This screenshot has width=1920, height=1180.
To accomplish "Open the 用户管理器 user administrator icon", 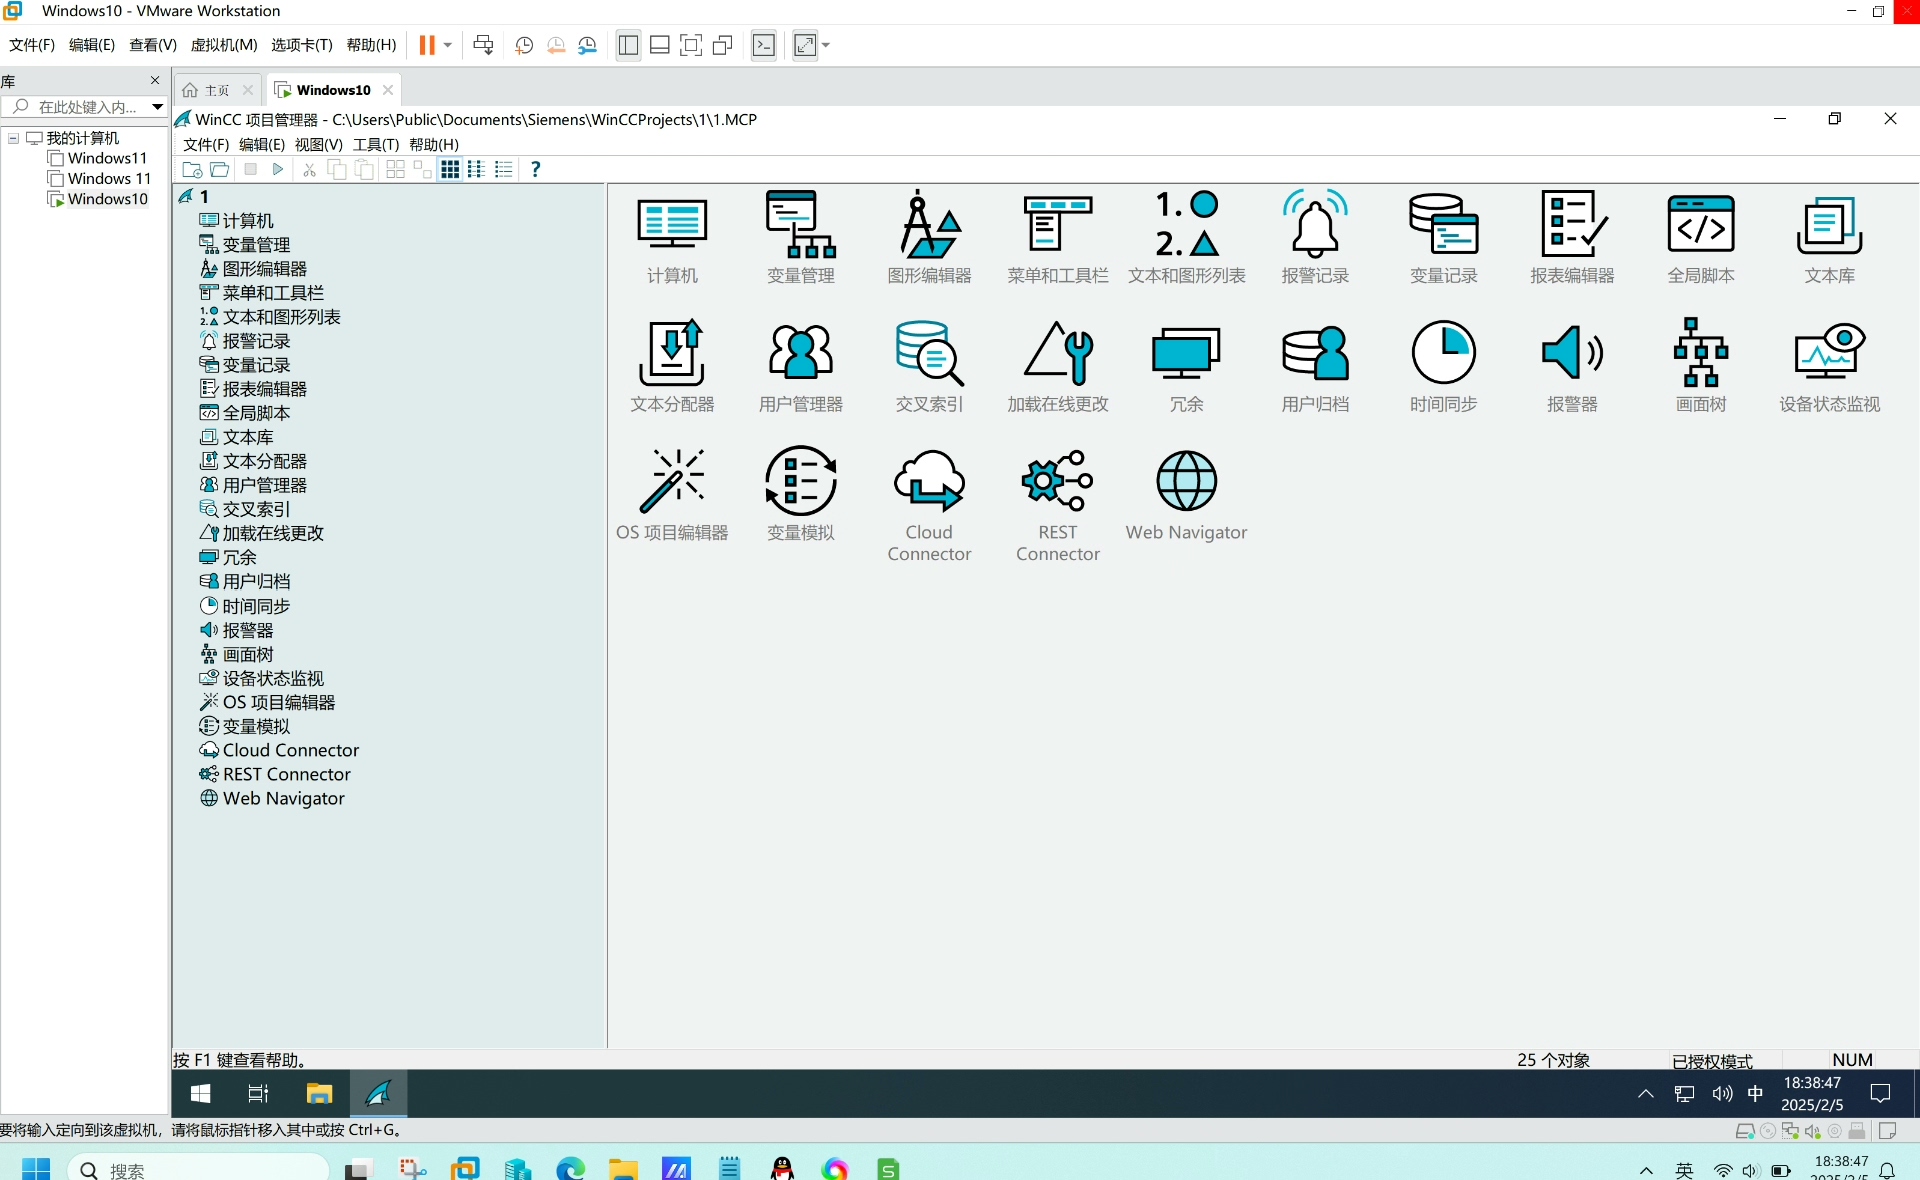I will click(x=800, y=367).
